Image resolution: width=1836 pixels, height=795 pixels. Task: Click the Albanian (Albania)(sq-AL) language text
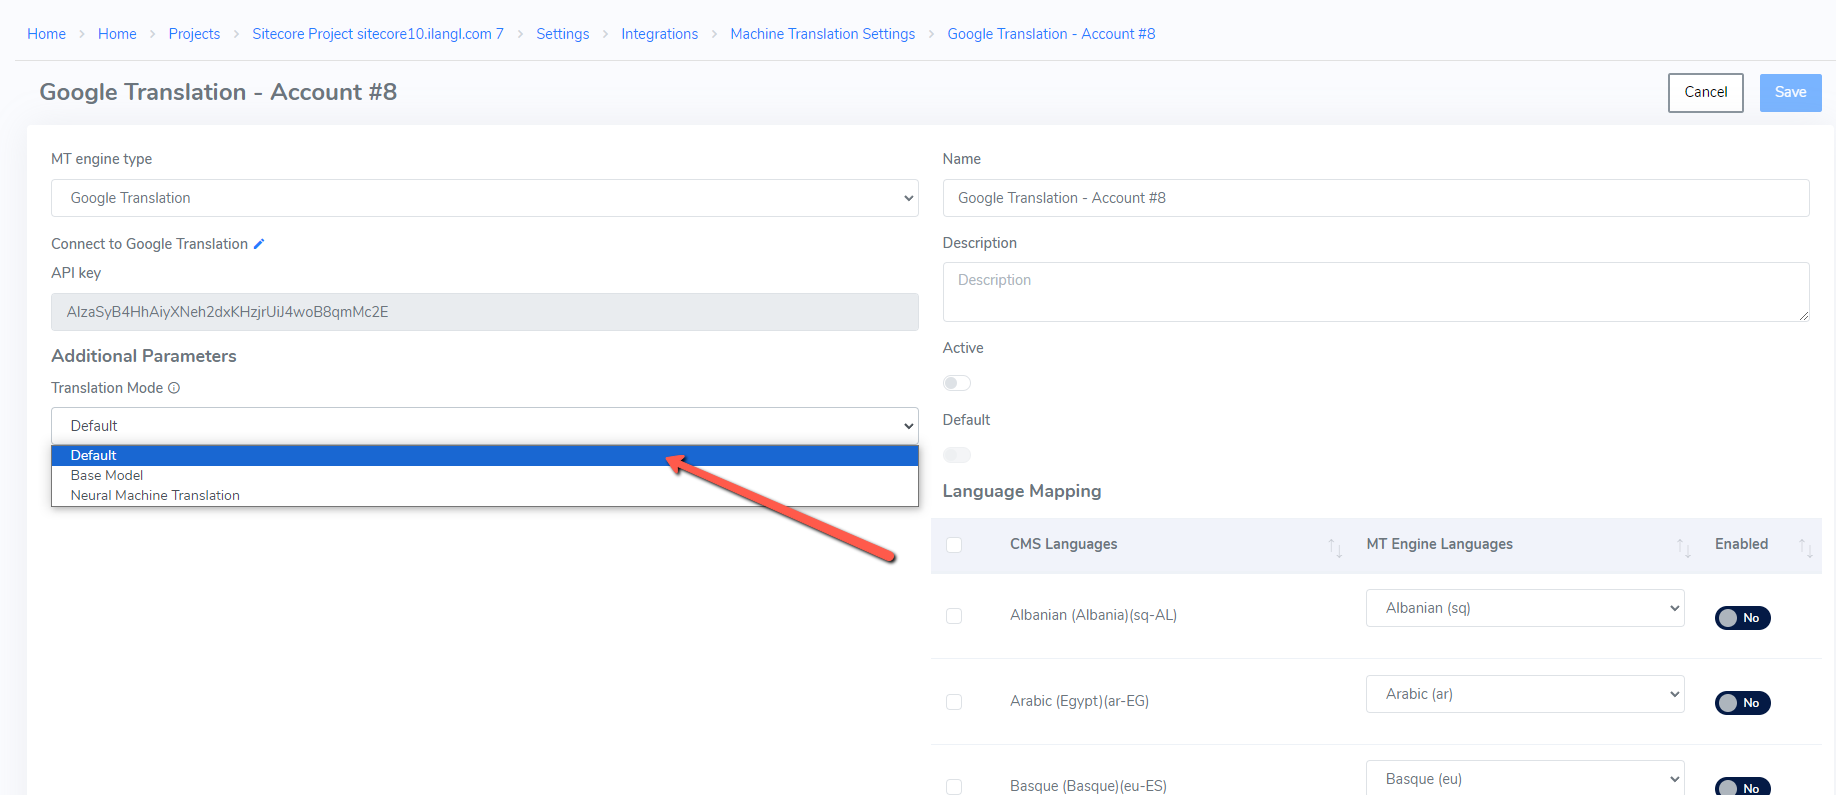click(1093, 615)
